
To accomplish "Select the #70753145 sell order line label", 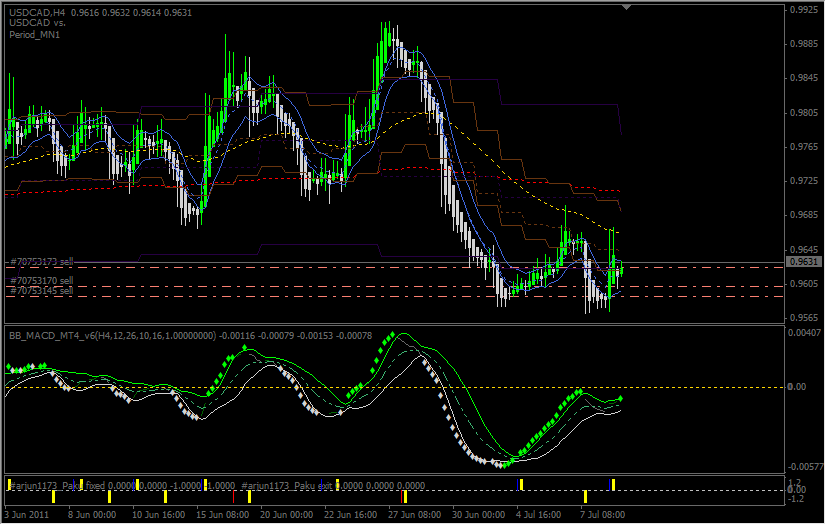I will point(41,291).
